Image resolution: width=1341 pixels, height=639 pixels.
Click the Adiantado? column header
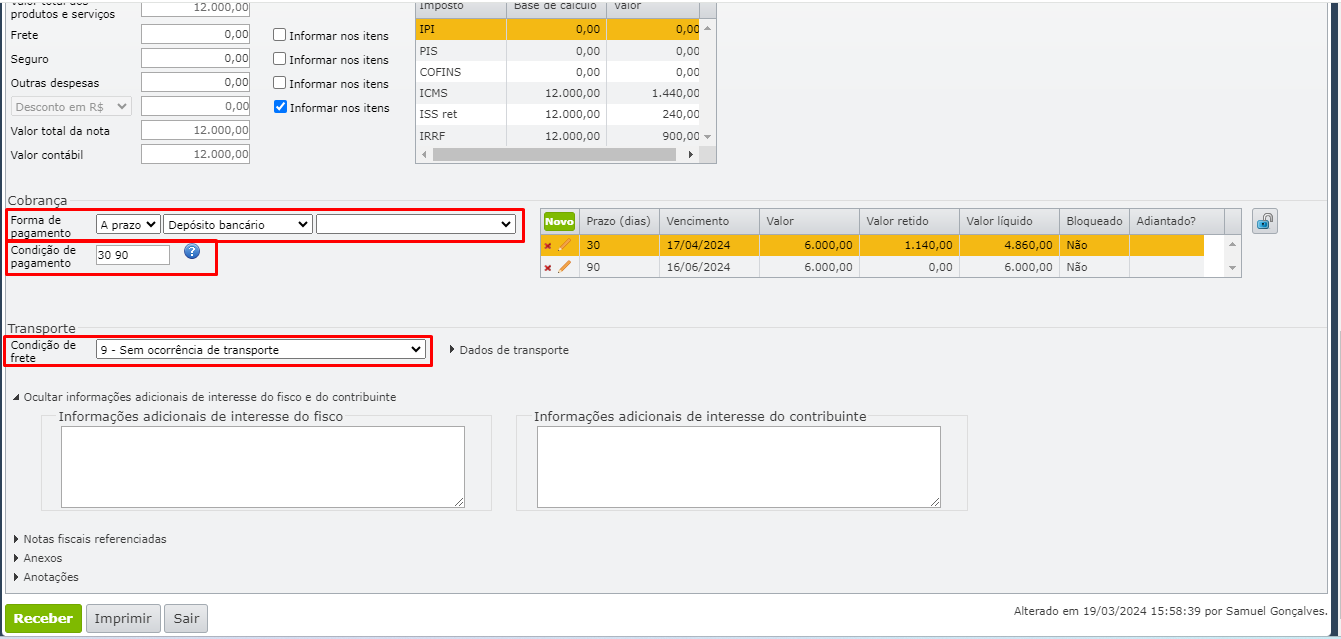(1176, 221)
